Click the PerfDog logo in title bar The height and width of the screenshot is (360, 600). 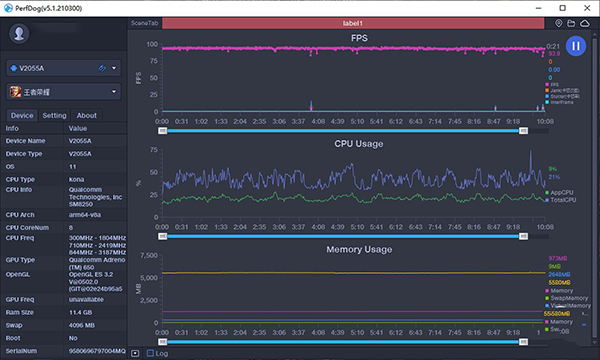[x=8, y=8]
